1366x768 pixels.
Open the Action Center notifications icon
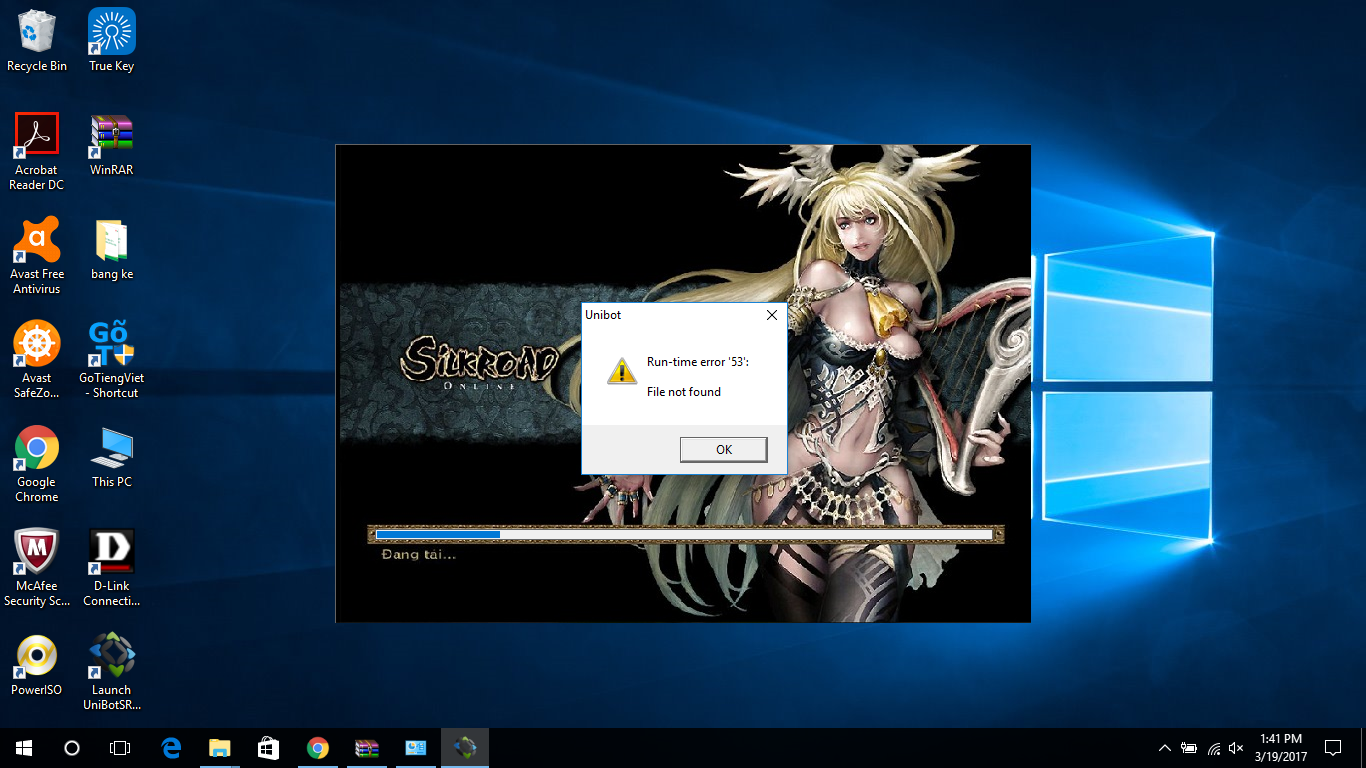[x=1333, y=748]
